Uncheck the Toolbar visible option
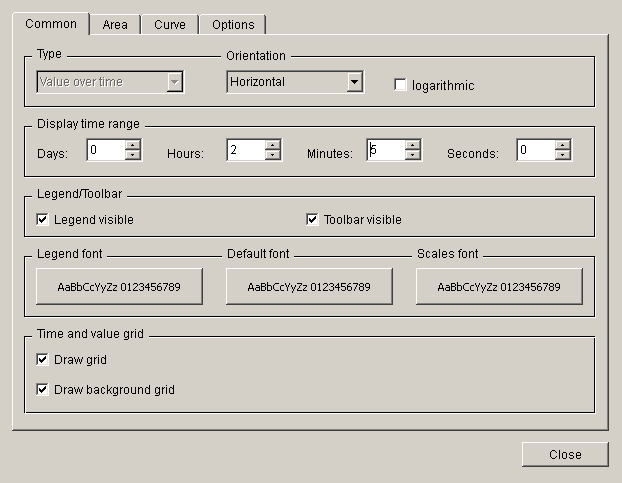 coord(313,219)
